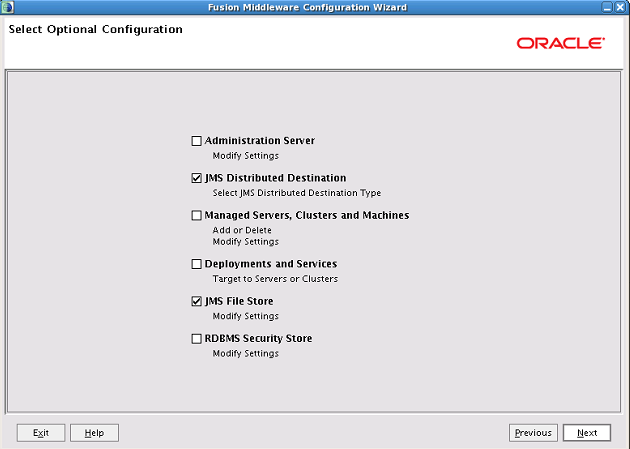Screen dimensions: 630x449
Task: Click the Select Optional Configuration heading
Action: 96,29
